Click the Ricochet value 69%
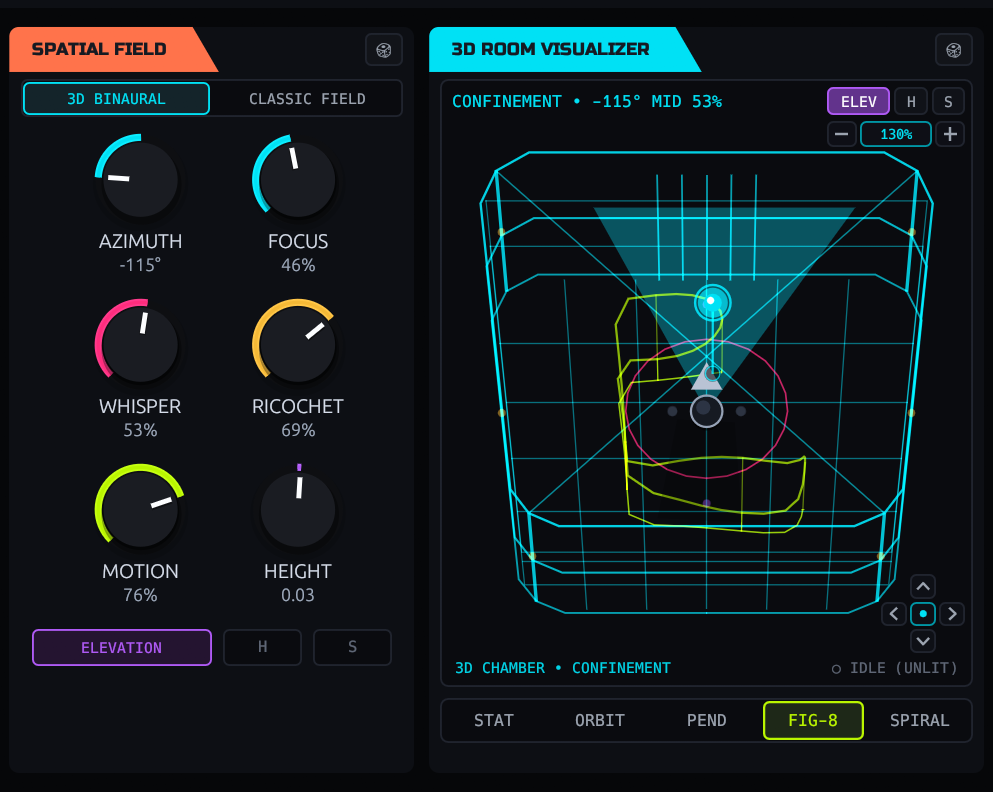The height and width of the screenshot is (792, 993). [298, 430]
